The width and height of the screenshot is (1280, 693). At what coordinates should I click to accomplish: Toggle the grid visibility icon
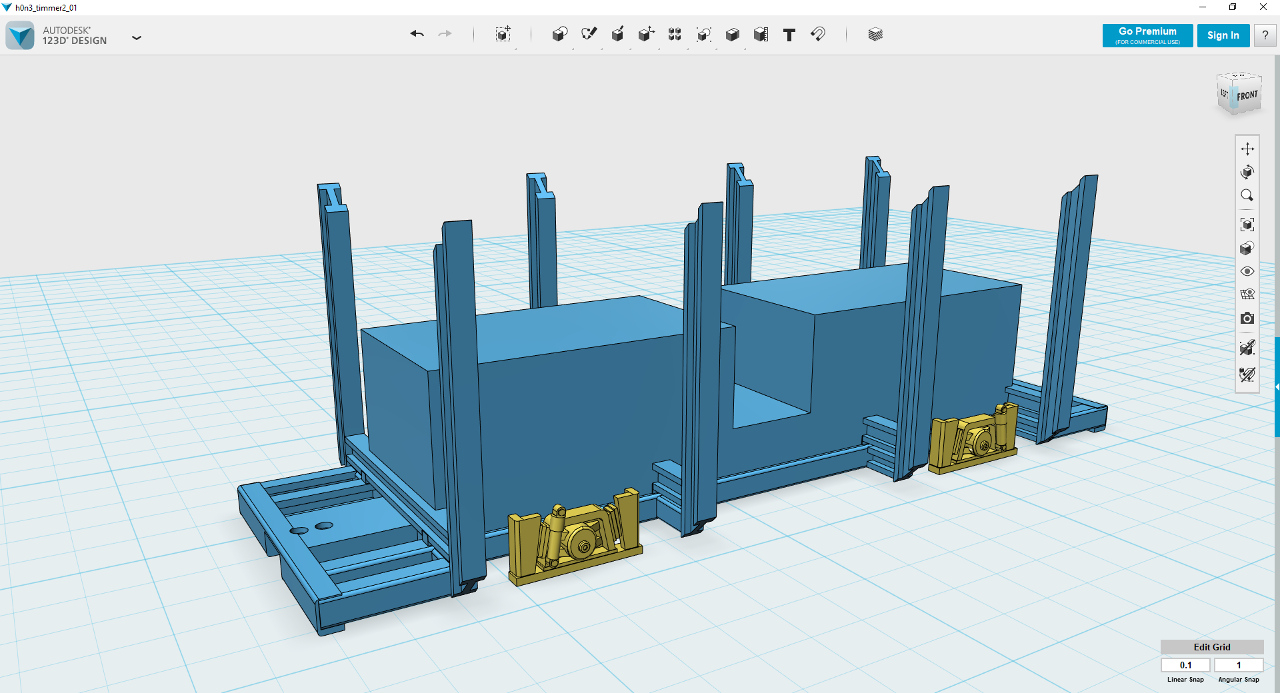[1247, 294]
